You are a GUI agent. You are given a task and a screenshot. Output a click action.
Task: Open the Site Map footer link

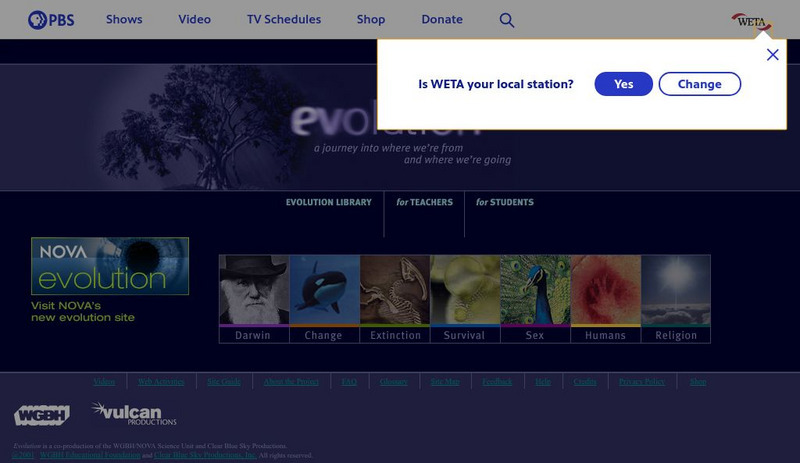pyautogui.click(x=445, y=381)
